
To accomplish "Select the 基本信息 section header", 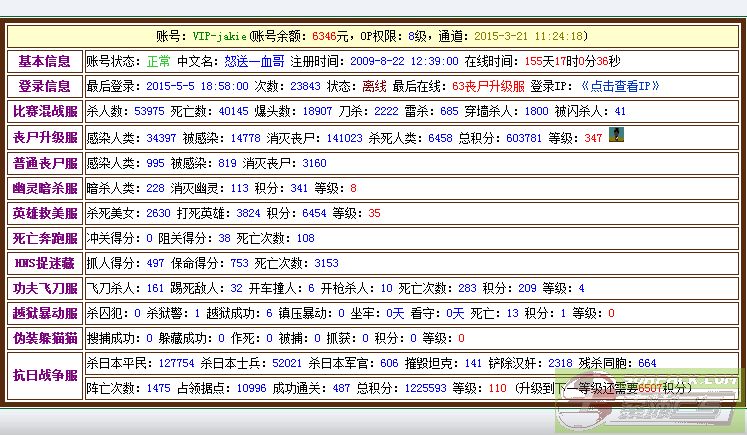I will [x=44, y=61].
